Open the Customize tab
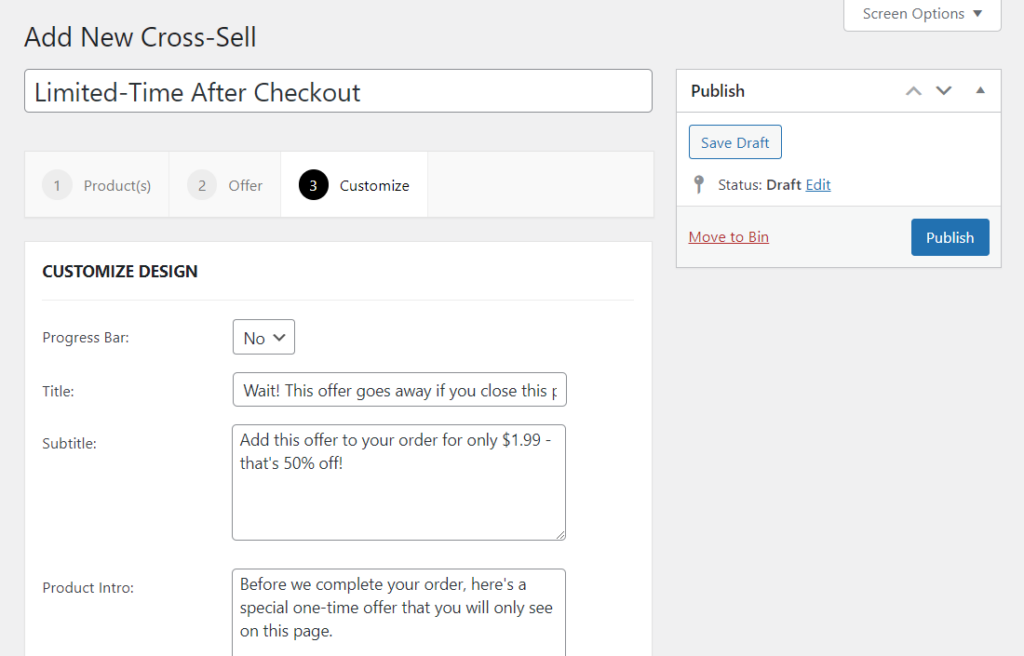This screenshot has height=656, width=1024. tap(374, 185)
